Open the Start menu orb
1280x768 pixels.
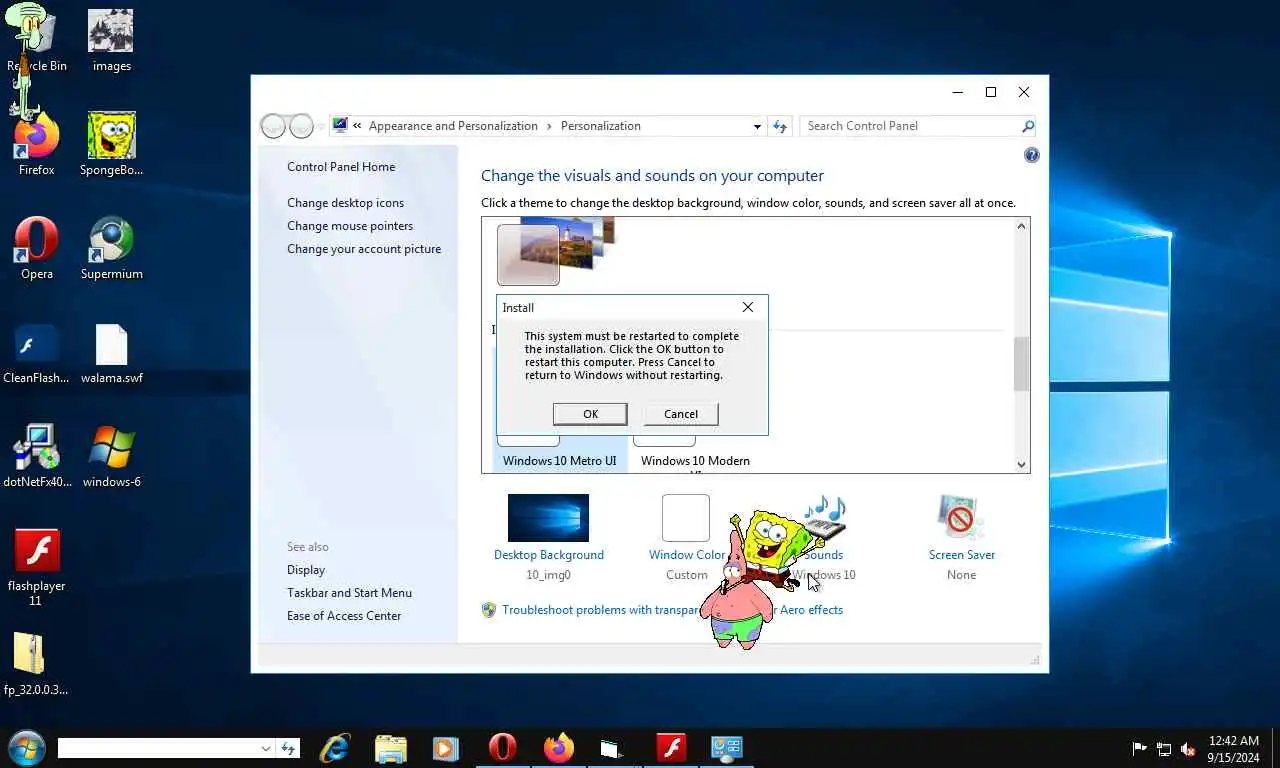point(25,748)
